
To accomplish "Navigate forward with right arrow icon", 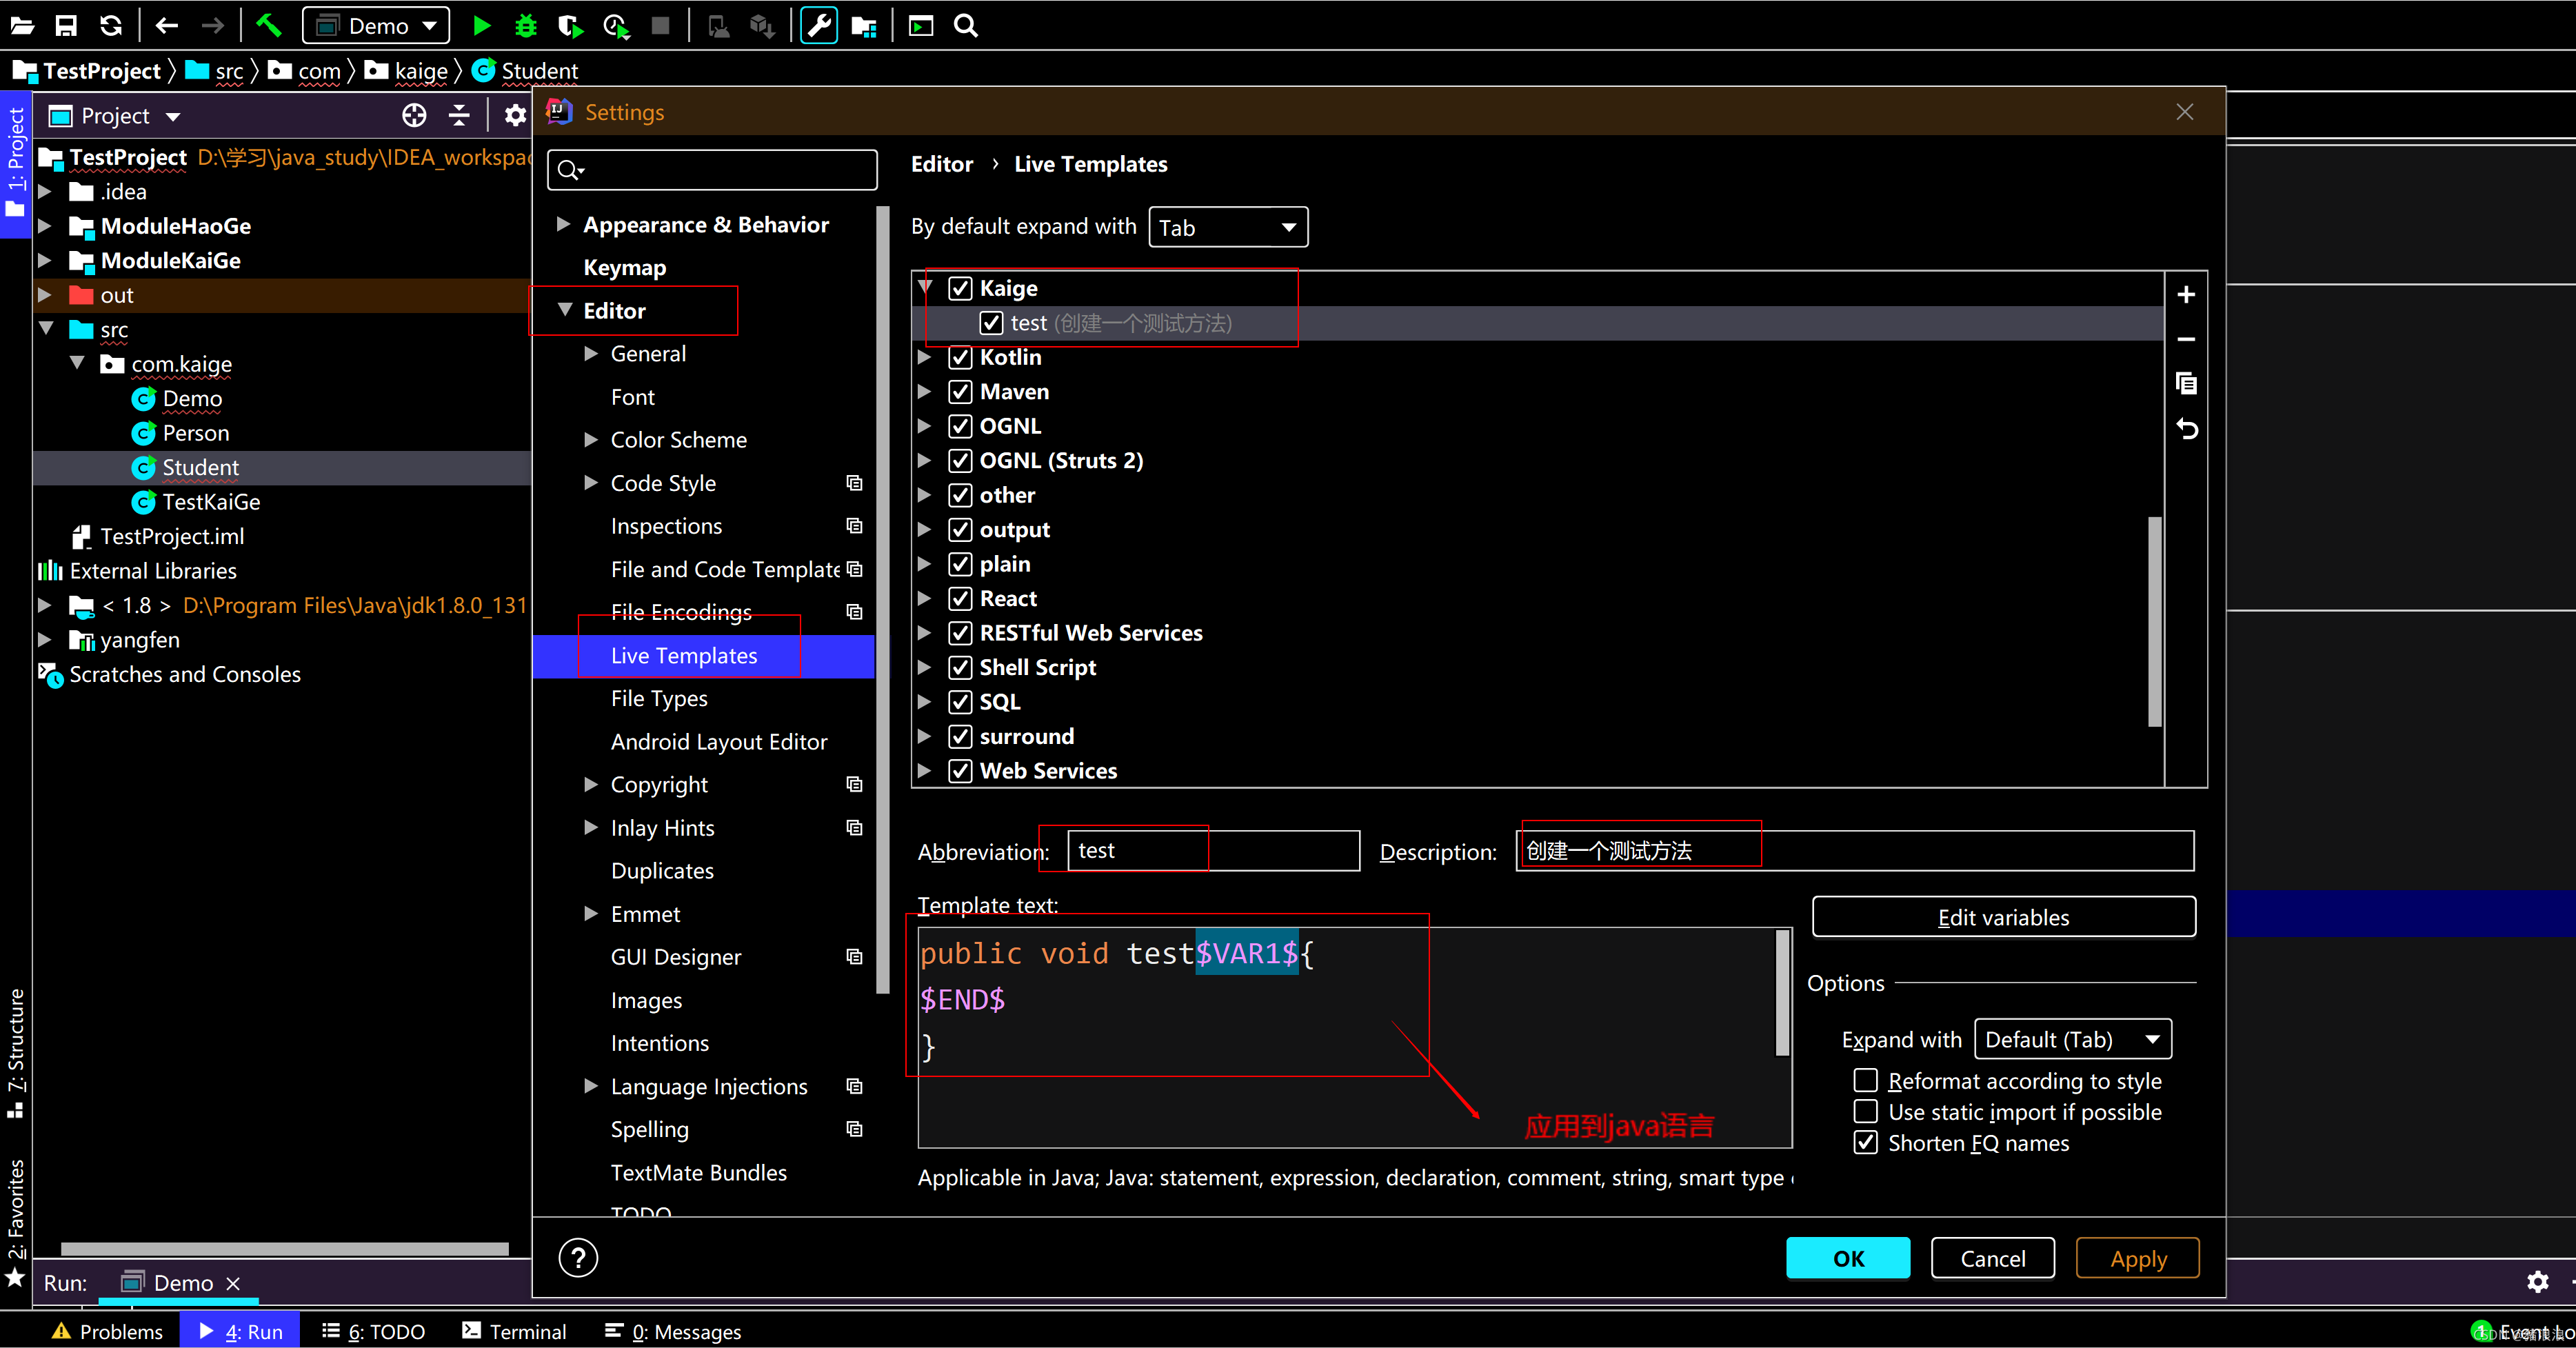I will [211, 26].
